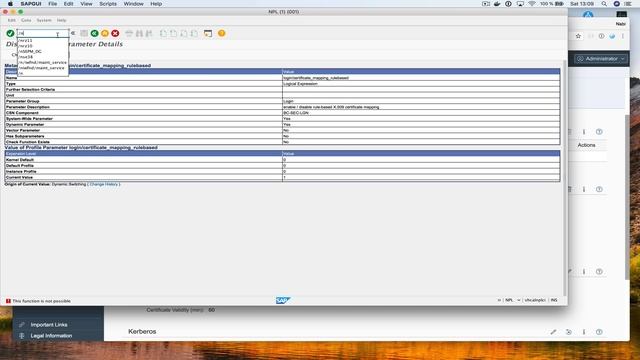Click the Dynamic Parameter row label
This screenshot has height=360, width=640.
coord(25,124)
